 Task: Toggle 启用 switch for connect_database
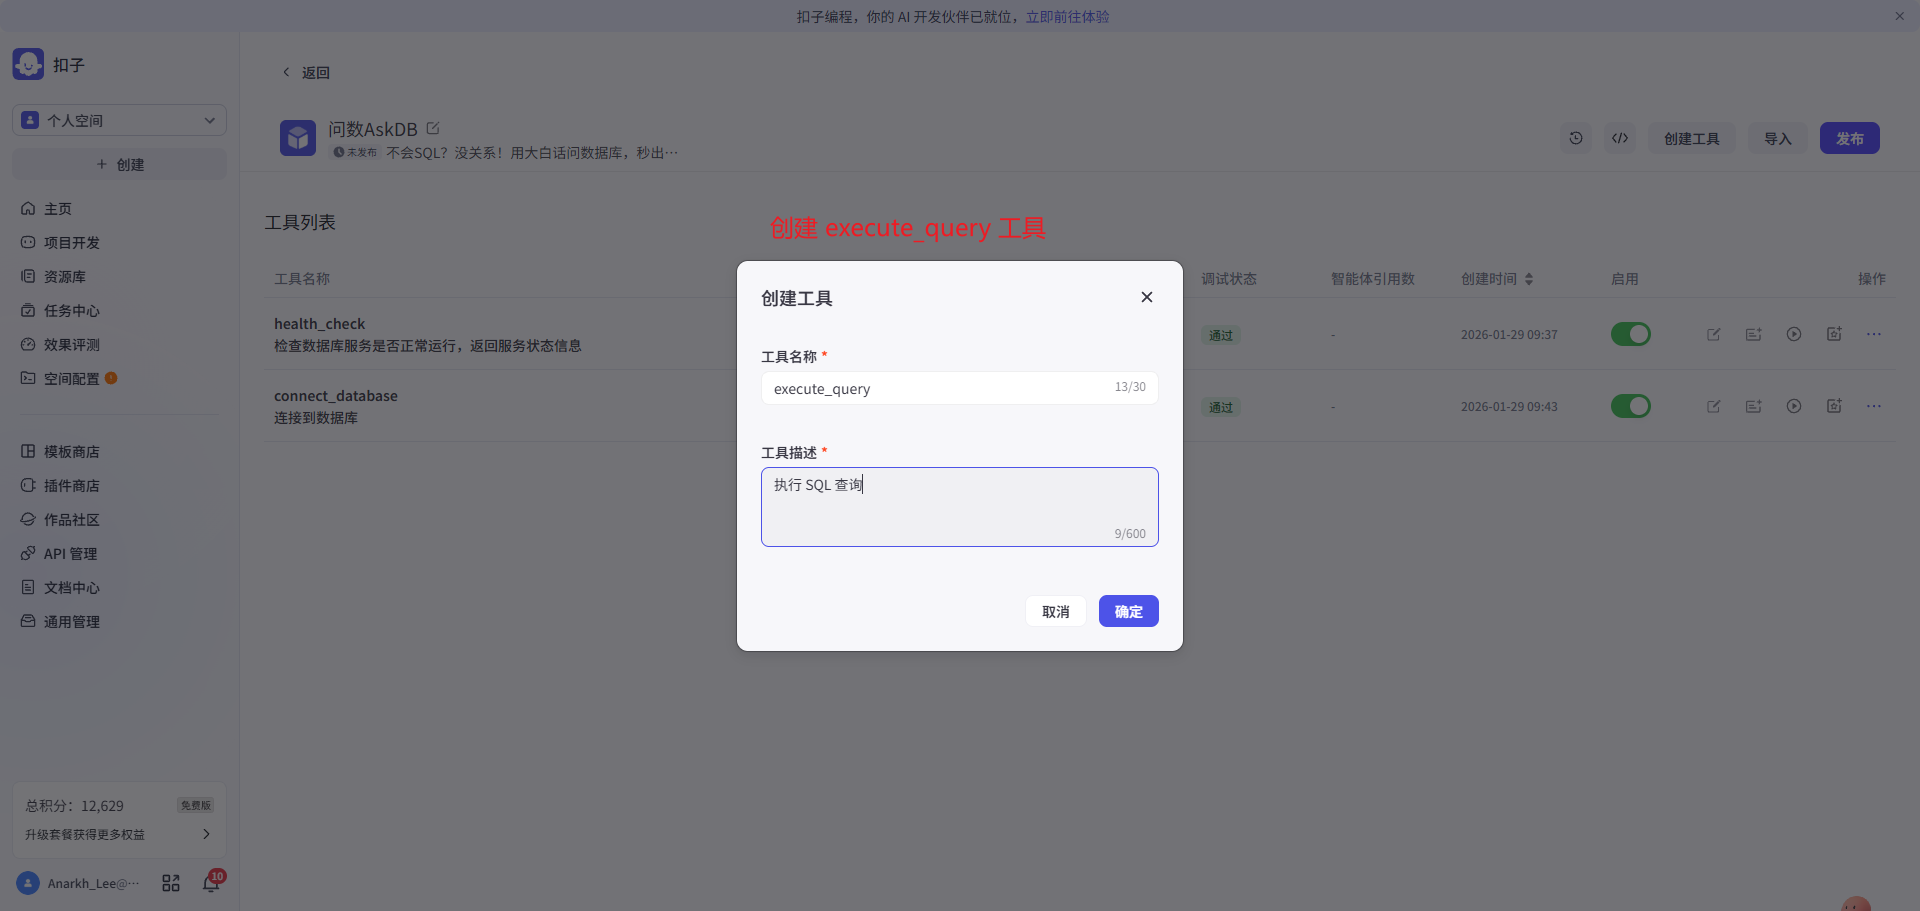pos(1630,406)
